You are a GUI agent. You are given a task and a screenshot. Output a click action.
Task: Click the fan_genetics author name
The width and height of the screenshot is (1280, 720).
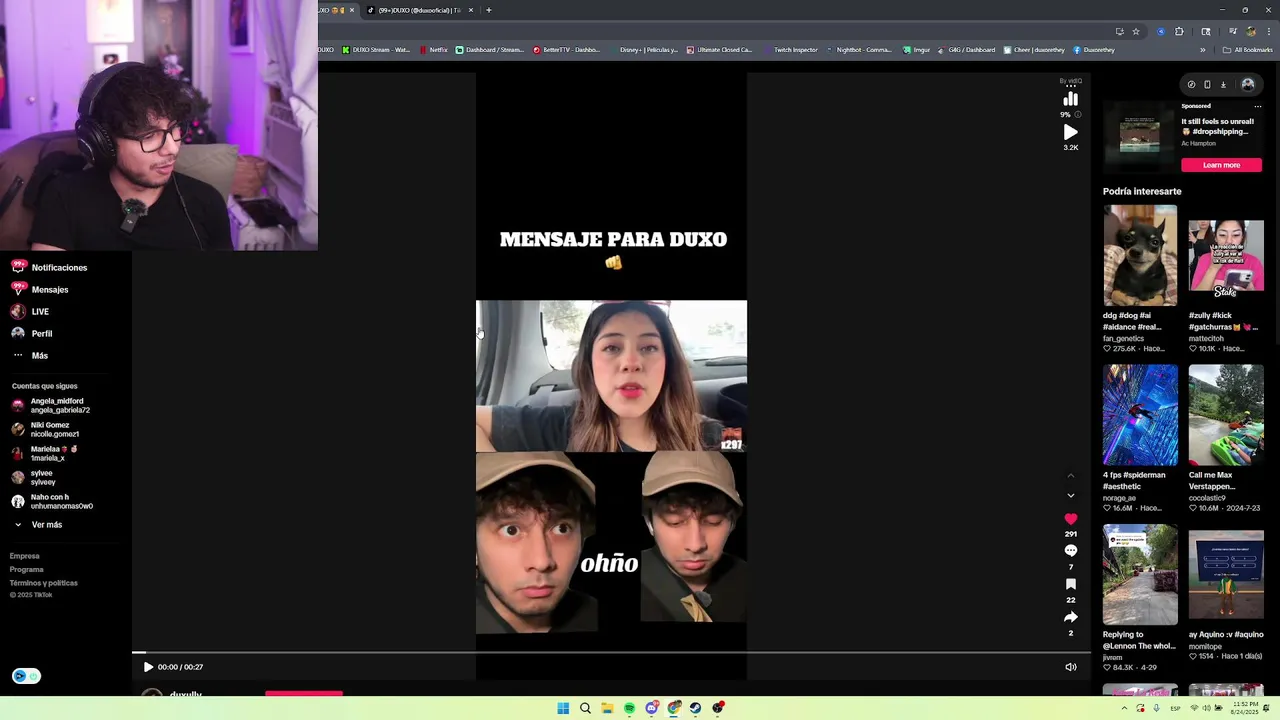[x=1123, y=338]
